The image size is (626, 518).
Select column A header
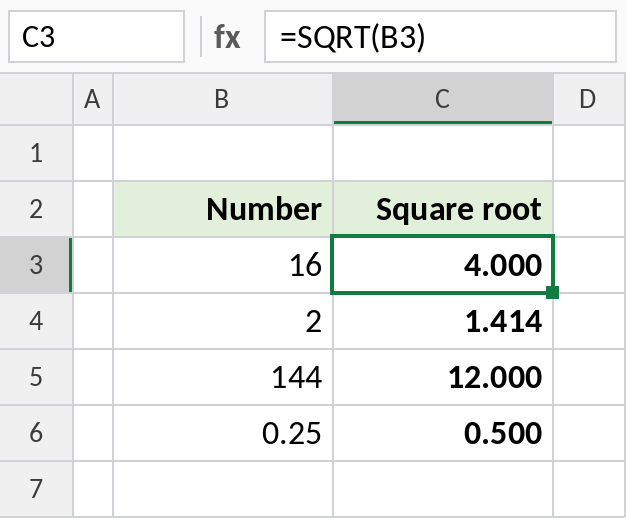click(x=93, y=99)
